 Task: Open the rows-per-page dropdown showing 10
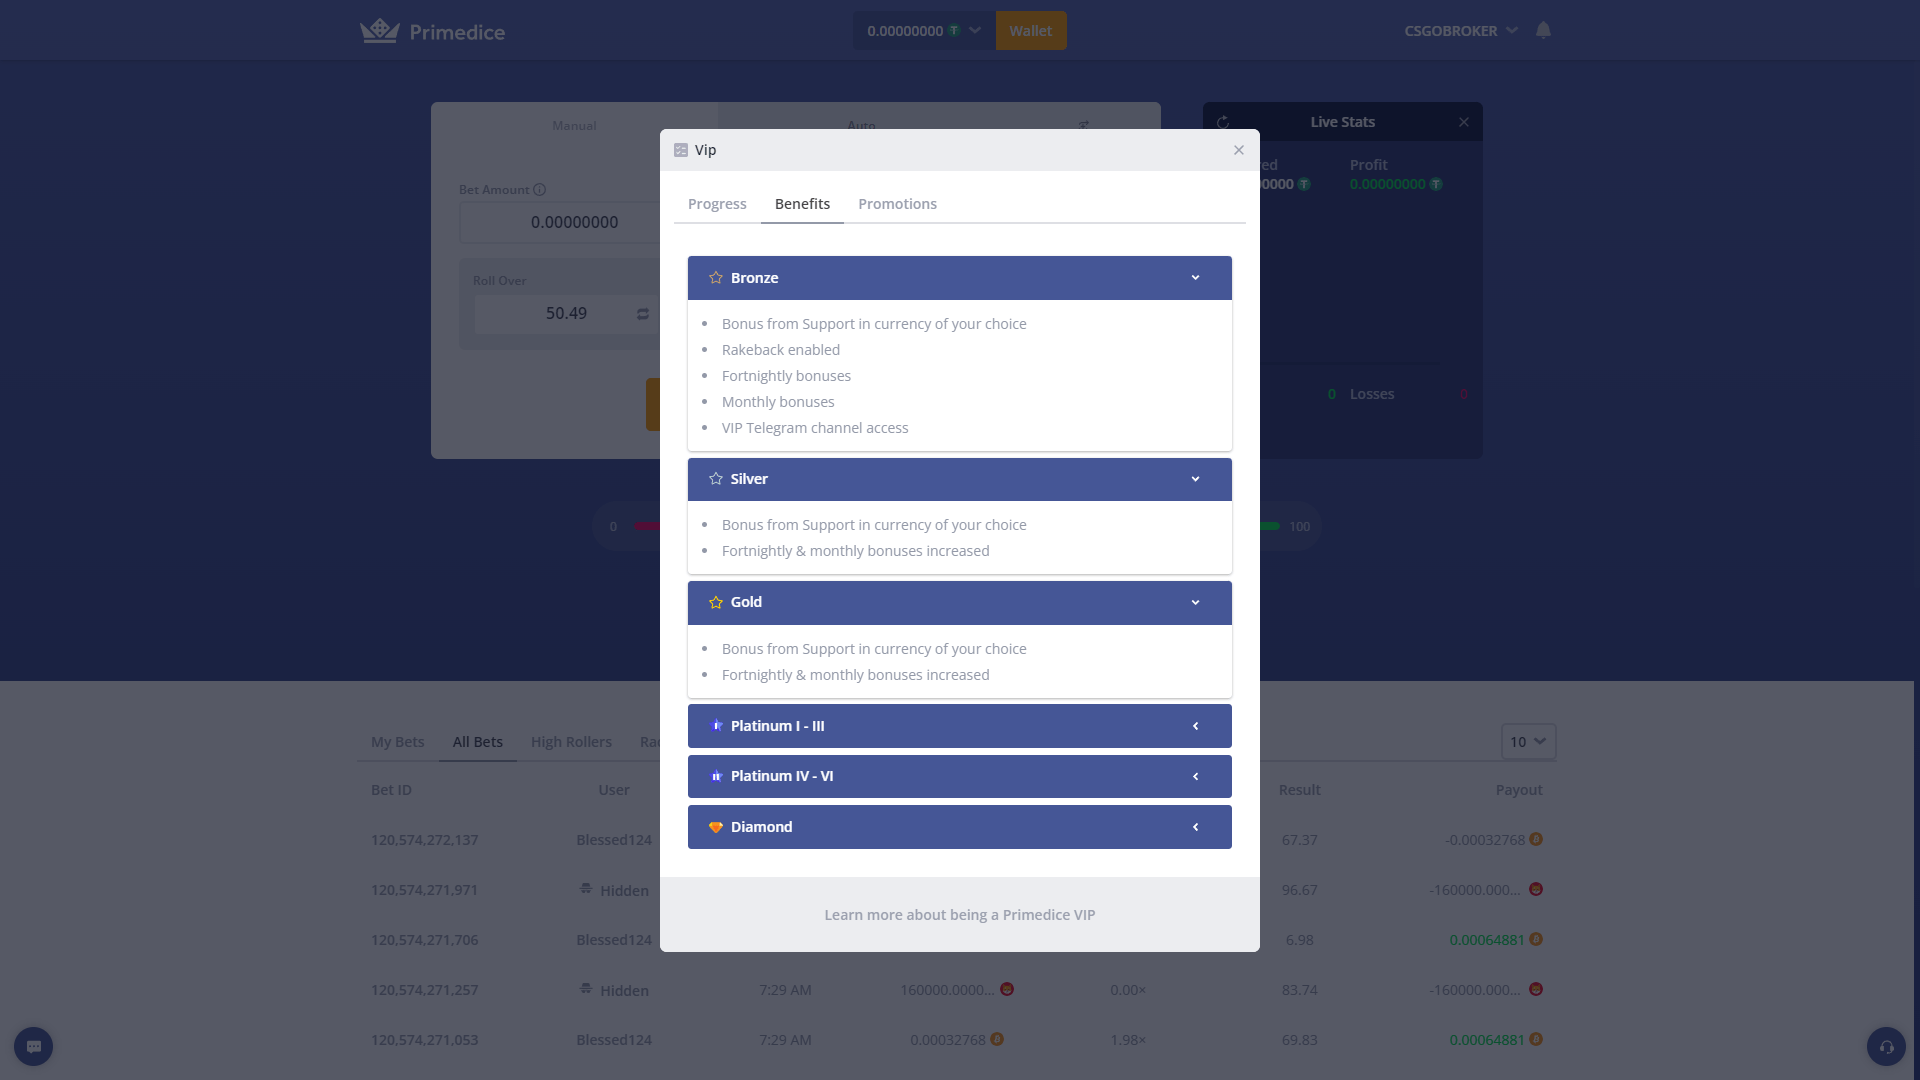point(1528,742)
